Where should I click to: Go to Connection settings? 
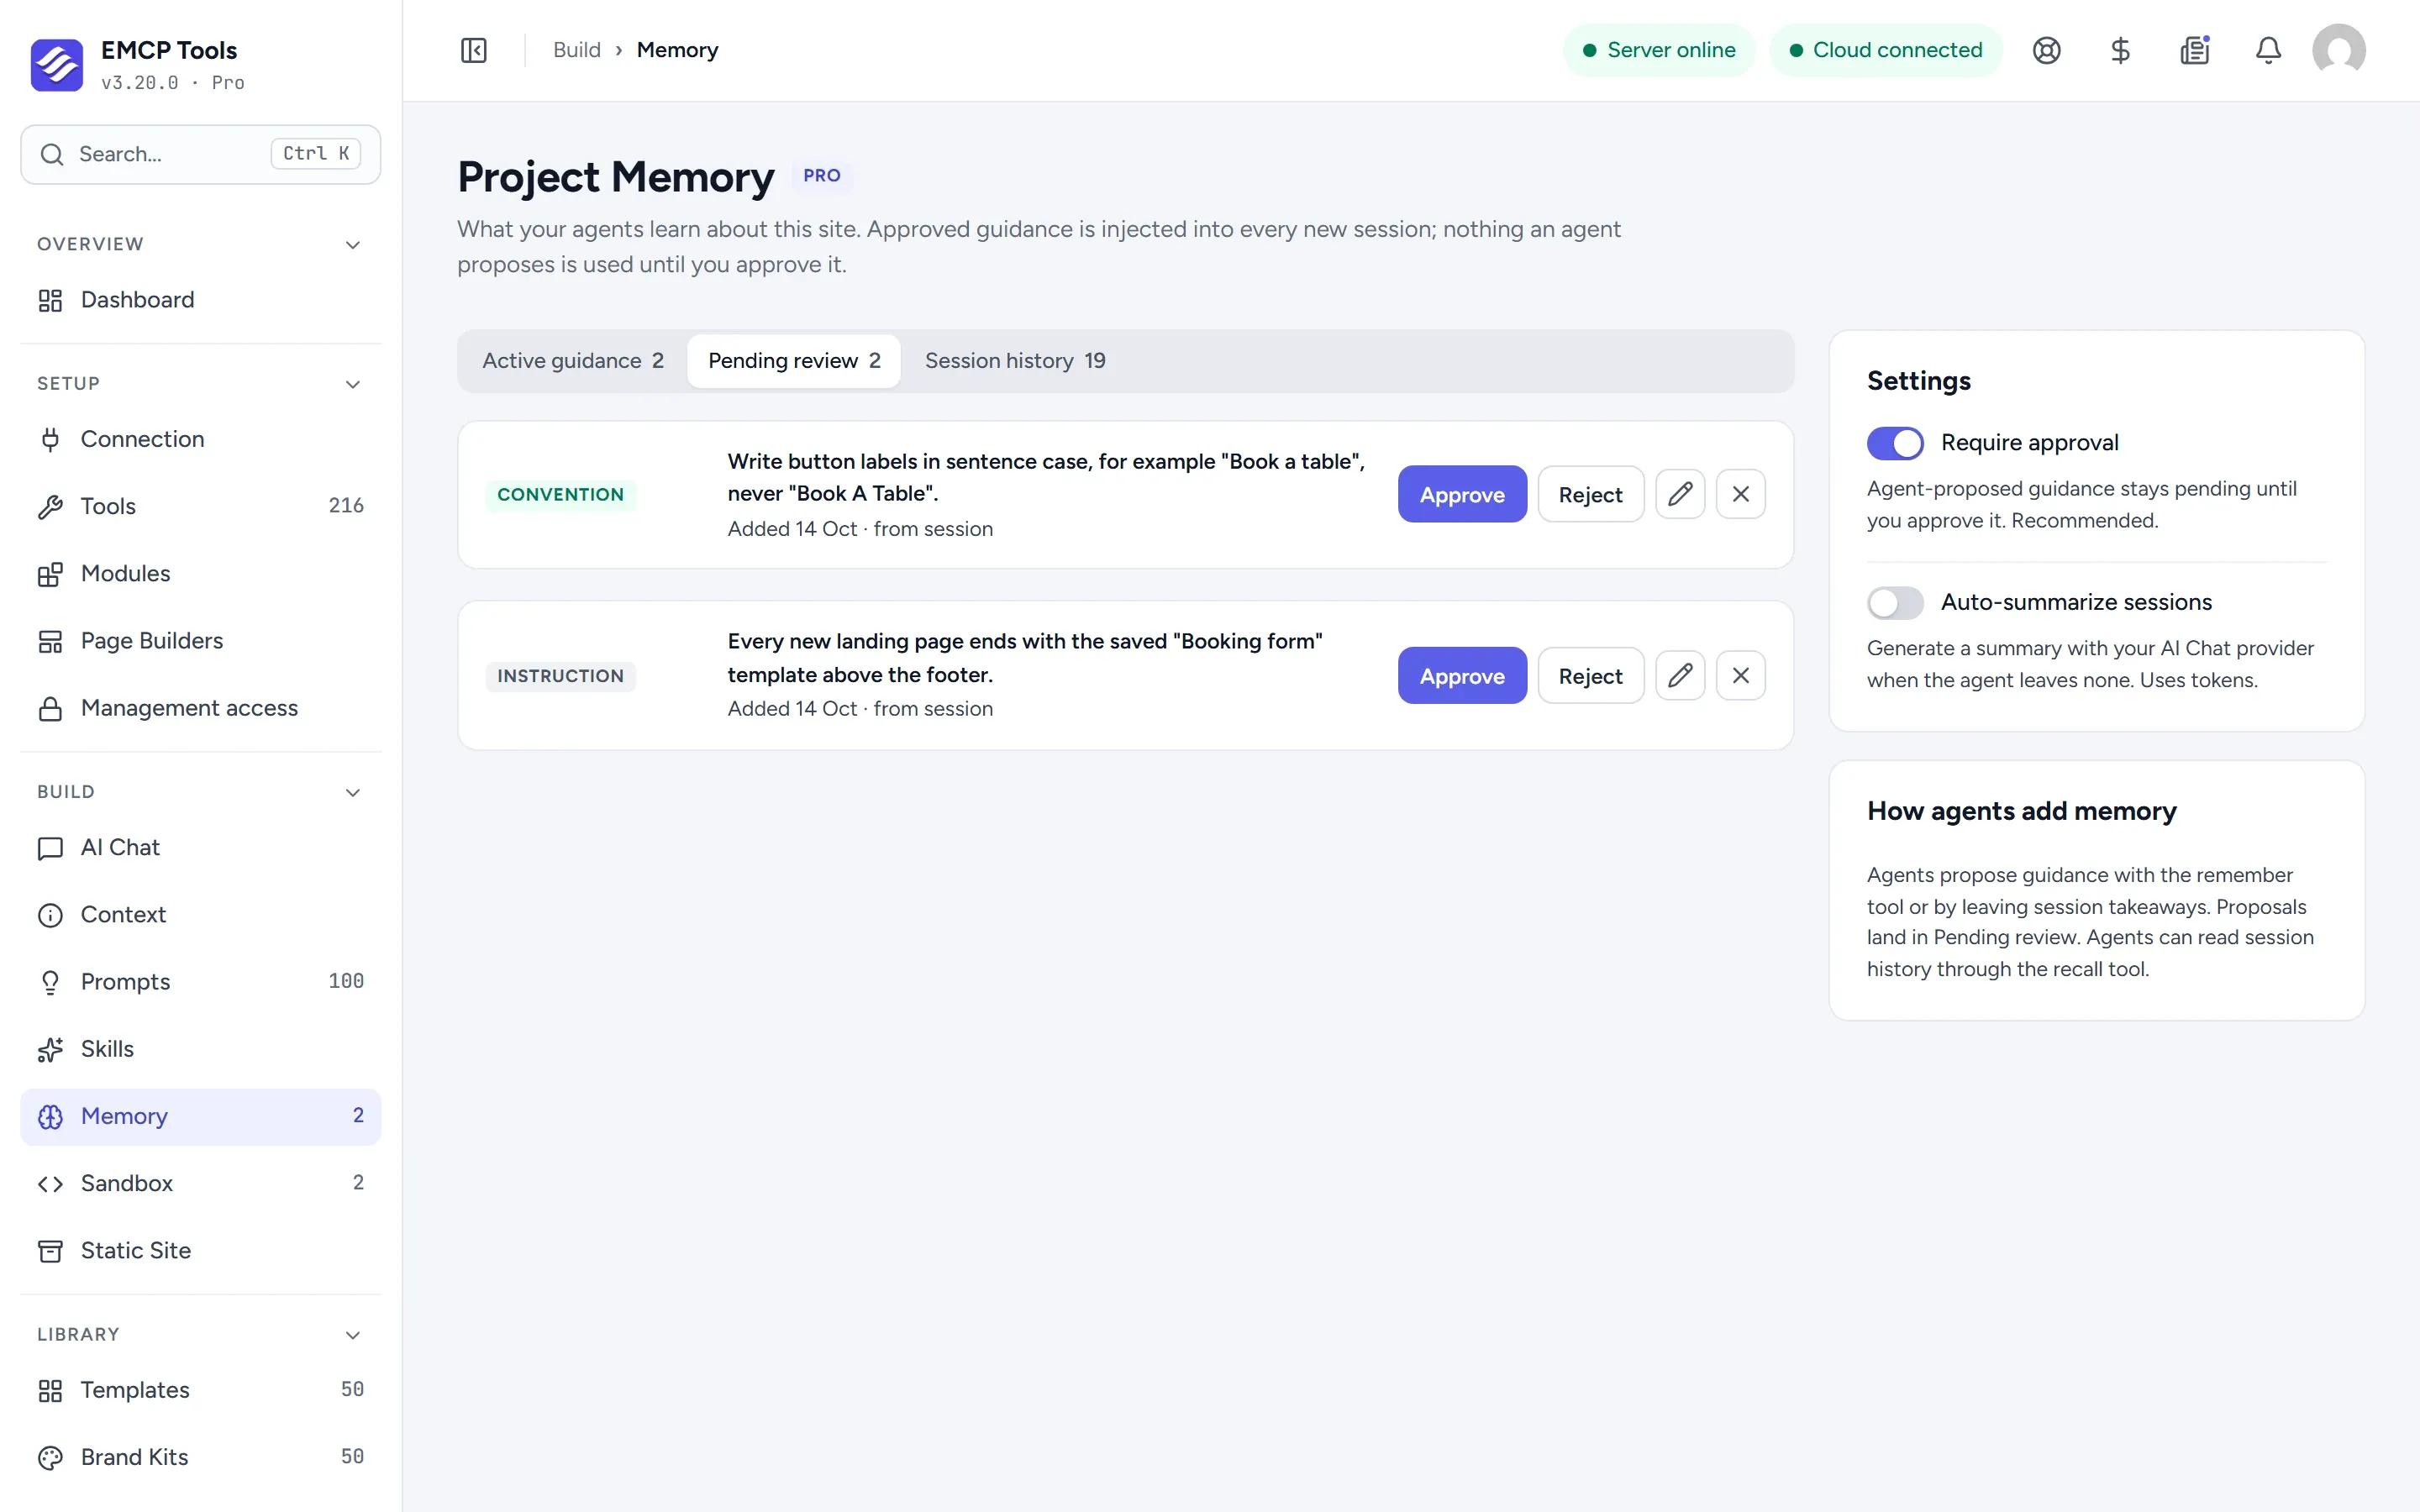200,439
